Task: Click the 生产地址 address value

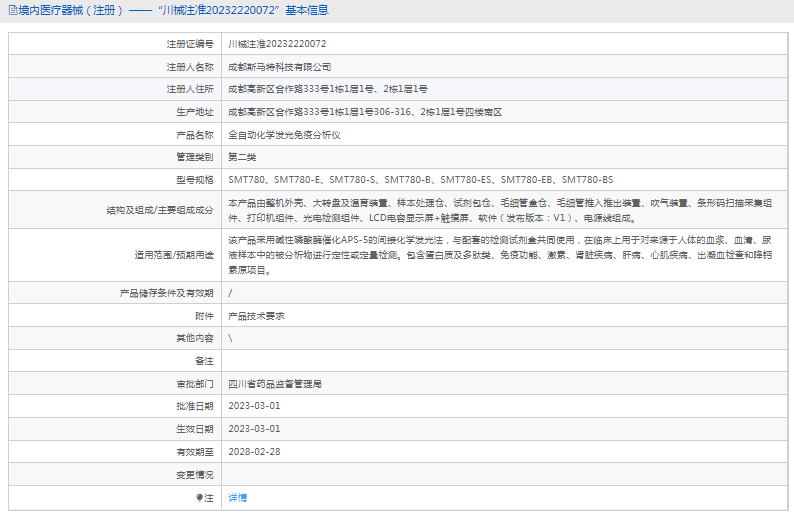Action: click(365, 112)
